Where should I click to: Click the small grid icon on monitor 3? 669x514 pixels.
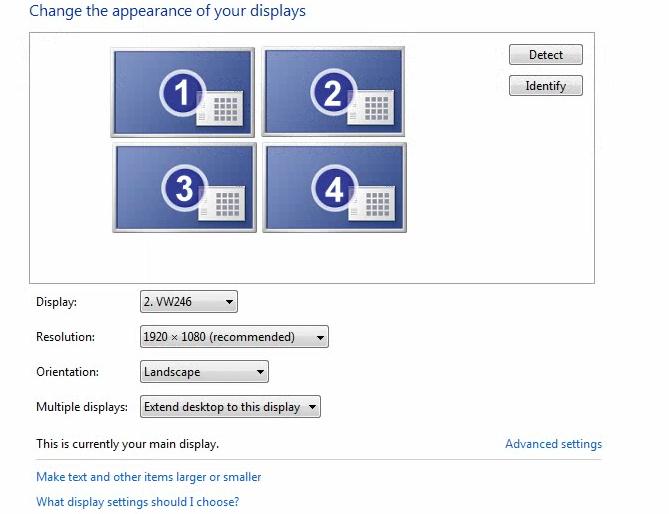(226, 202)
